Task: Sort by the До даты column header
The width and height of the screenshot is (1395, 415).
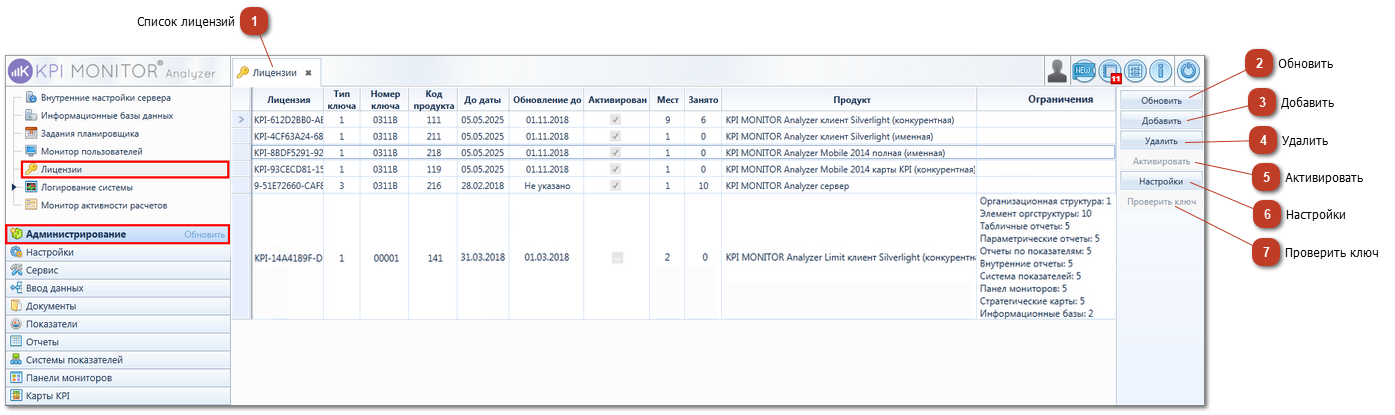Action: 482,100
